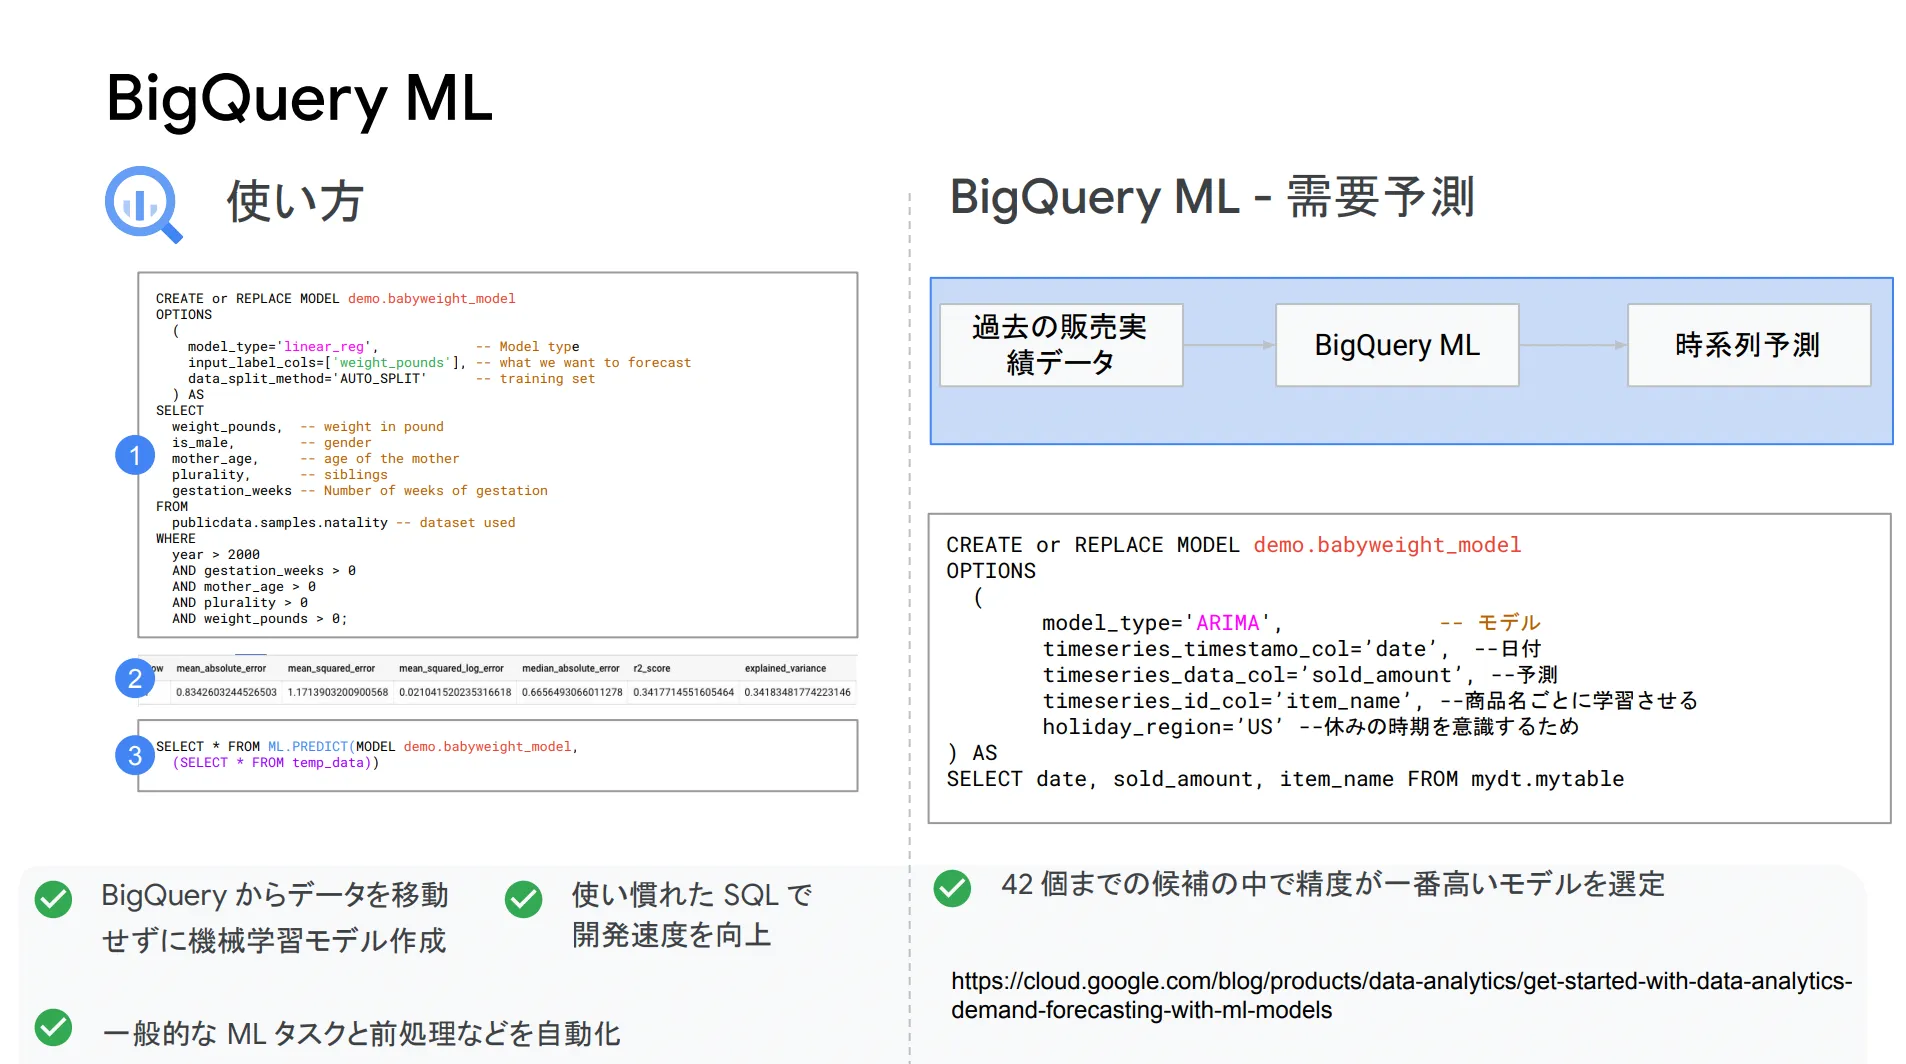Click '一般的な ML タスクと前処理などを自動化' text
This screenshot has width=1906, height=1064.
(361, 1033)
